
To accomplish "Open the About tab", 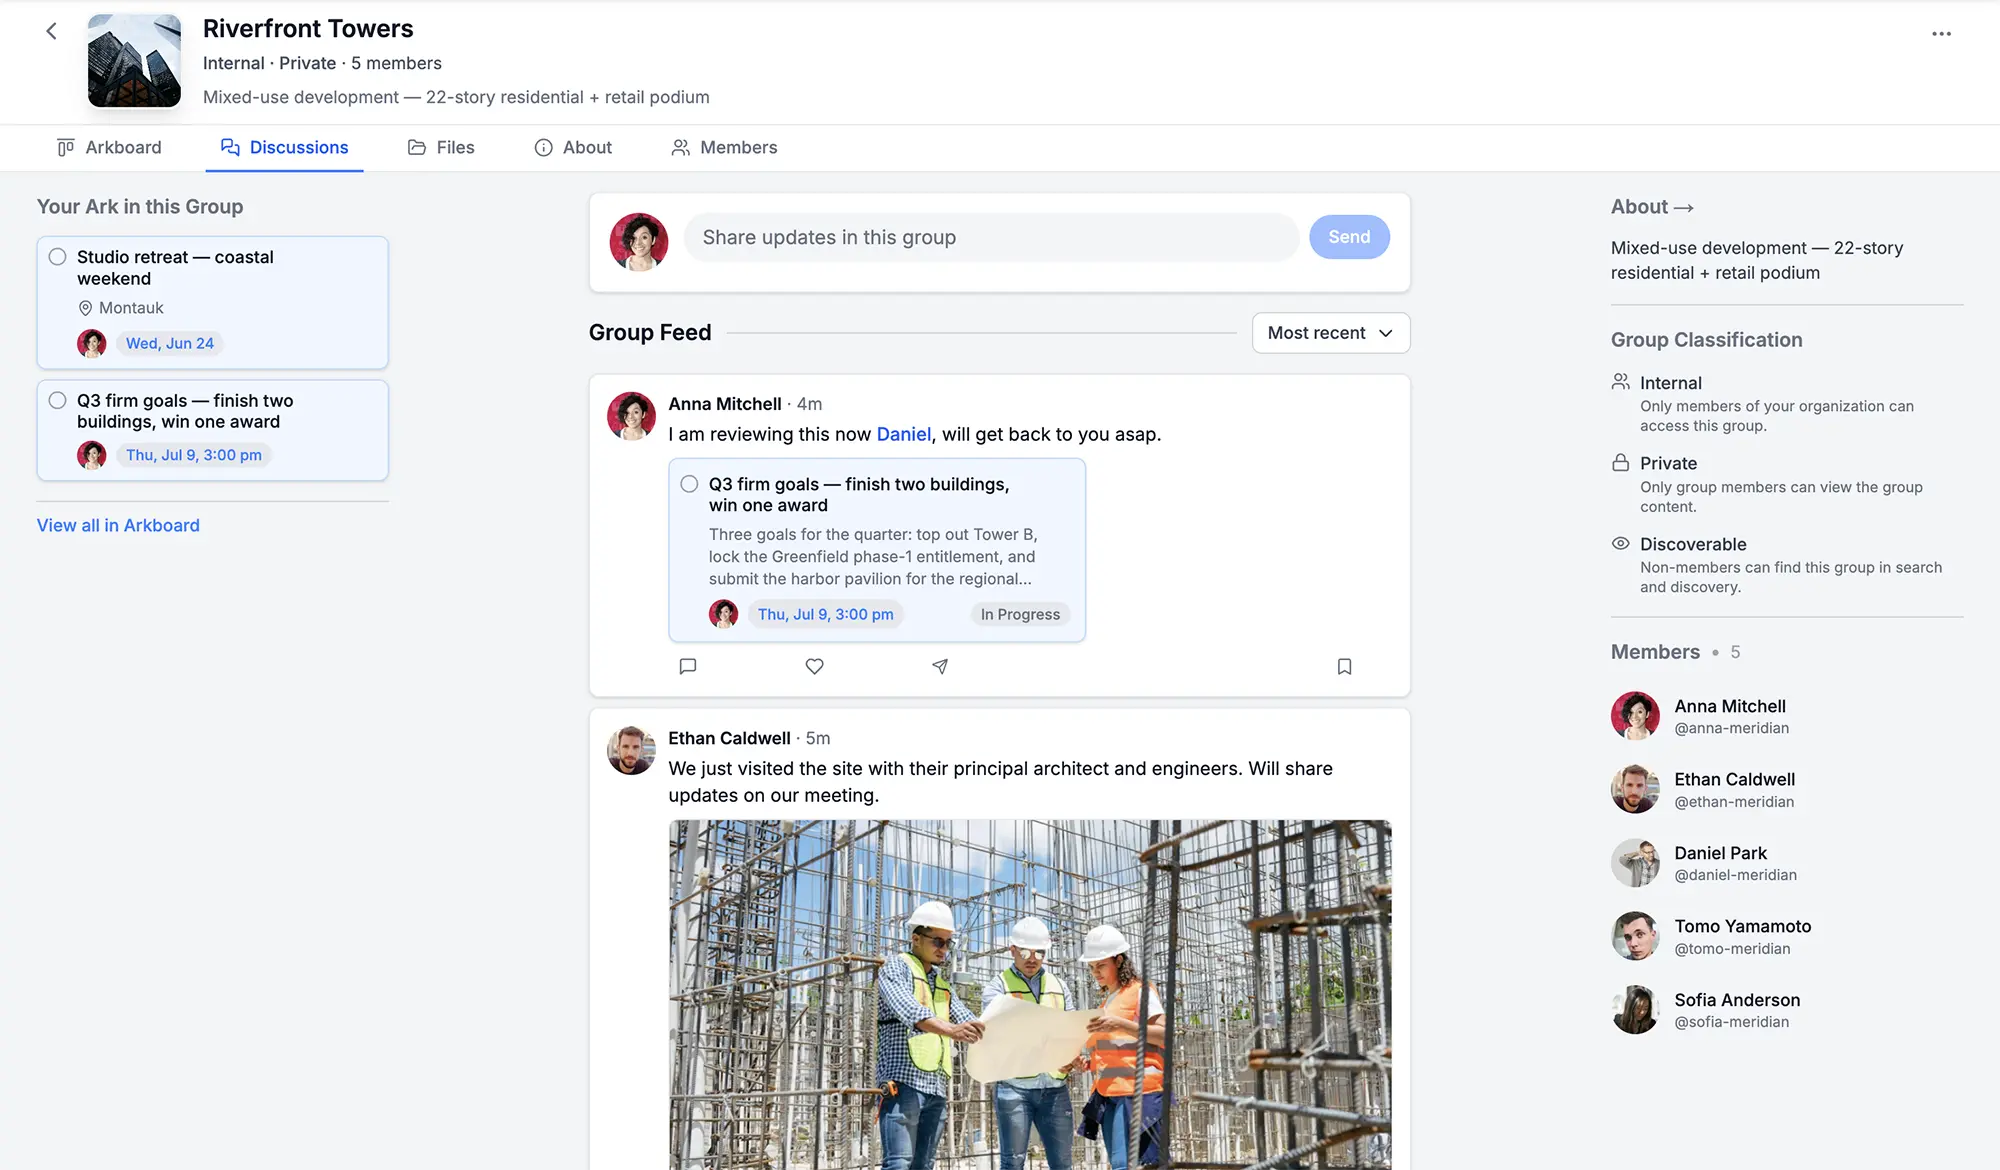I will 573,148.
